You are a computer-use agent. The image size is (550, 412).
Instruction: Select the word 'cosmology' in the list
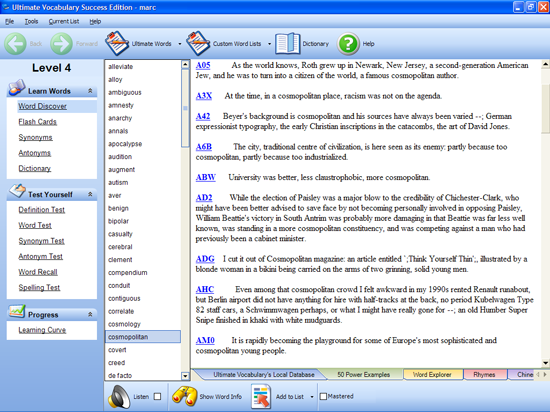click(124, 324)
